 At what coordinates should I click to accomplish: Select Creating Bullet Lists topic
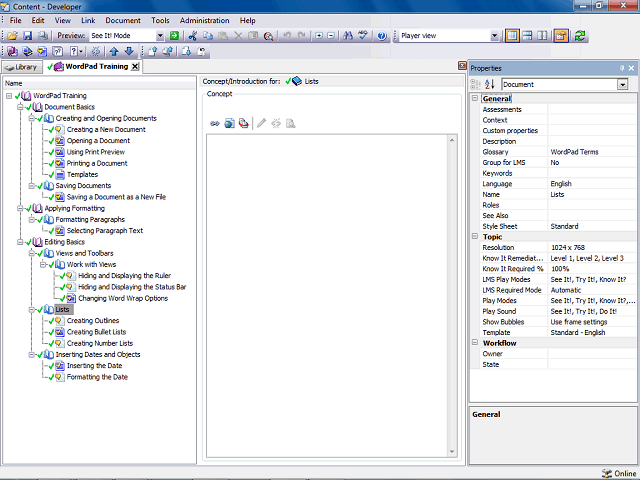[x=96, y=332]
